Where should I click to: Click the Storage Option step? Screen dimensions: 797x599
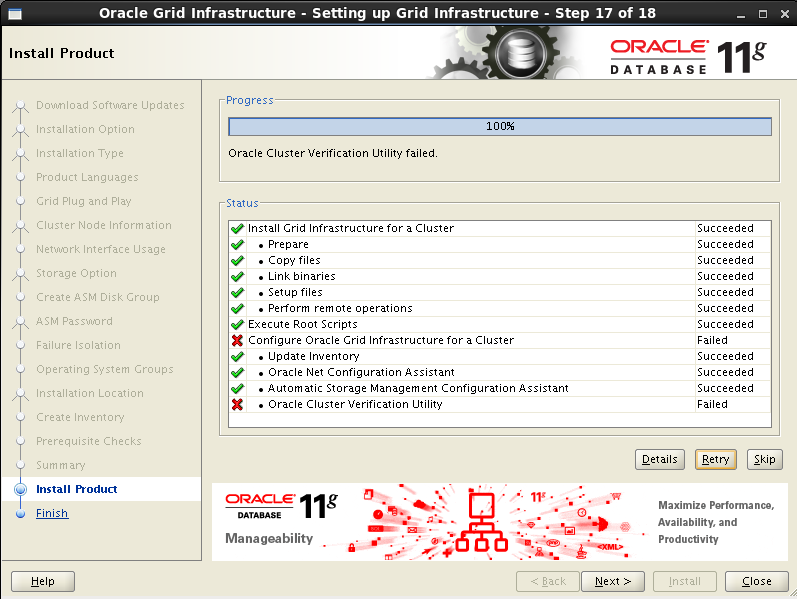pos(76,274)
